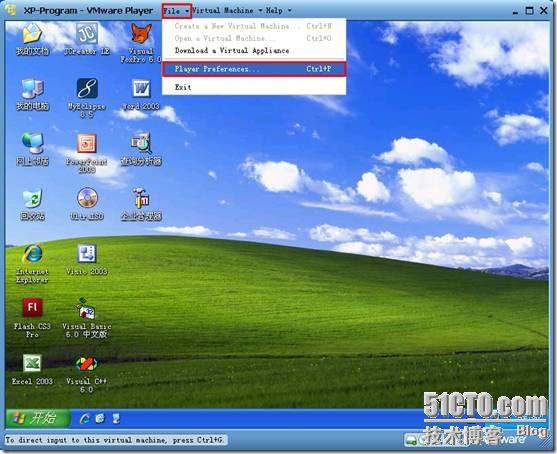Choose Open a Virtual Machine
Screen dimensions: 557x454
(254, 38)
